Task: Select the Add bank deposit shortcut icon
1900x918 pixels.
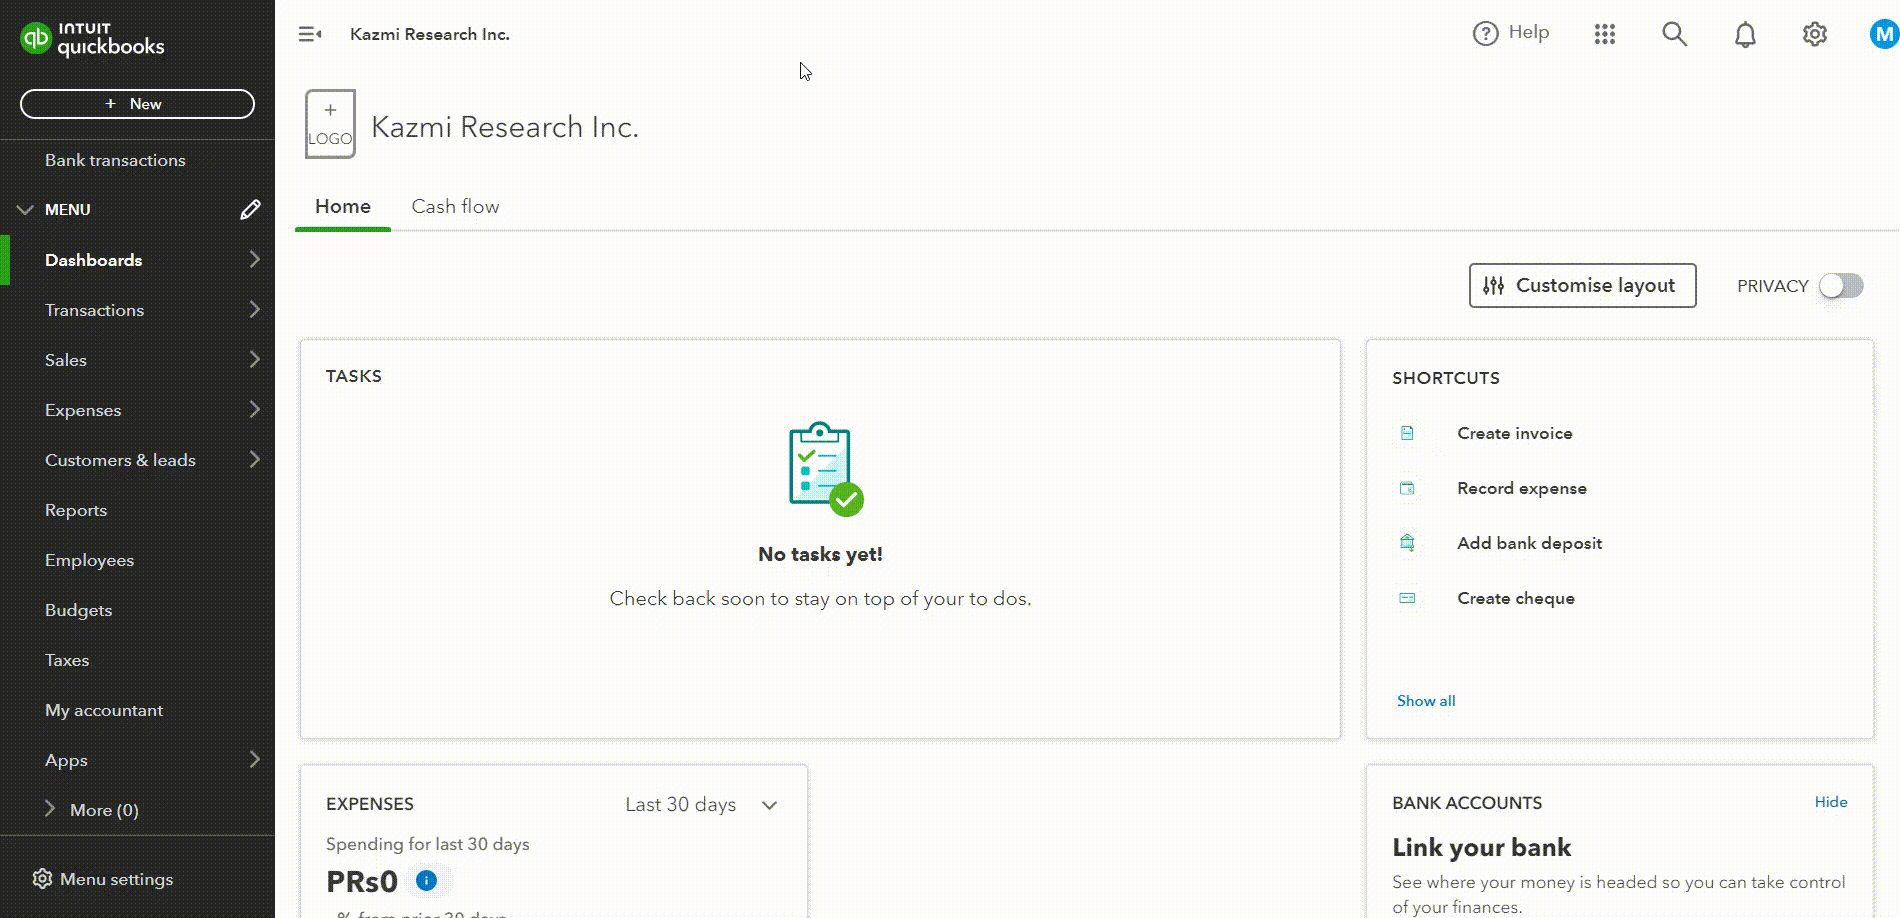Action: click(x=1406, y=542)
